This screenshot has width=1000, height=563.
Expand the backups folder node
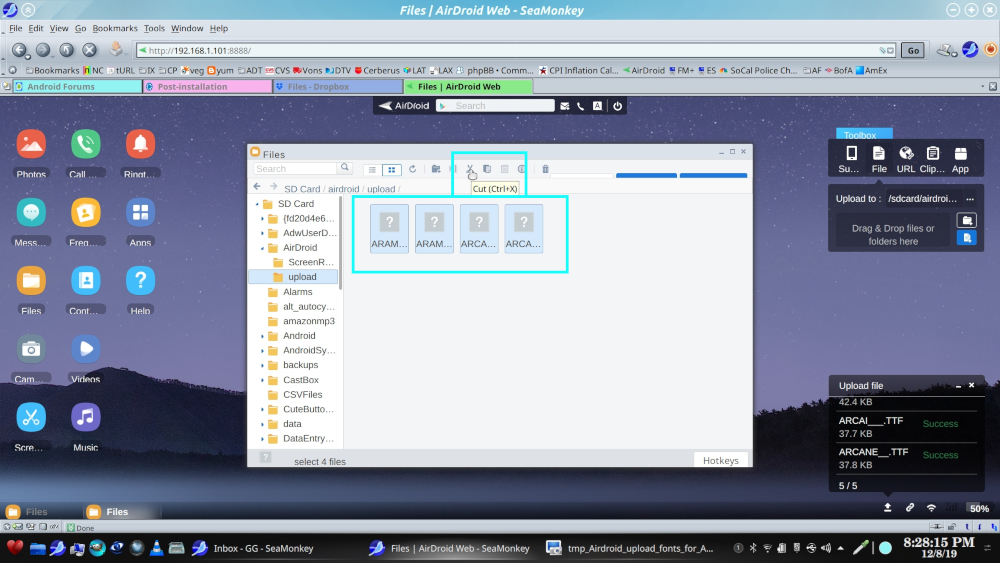pos(262,365)
